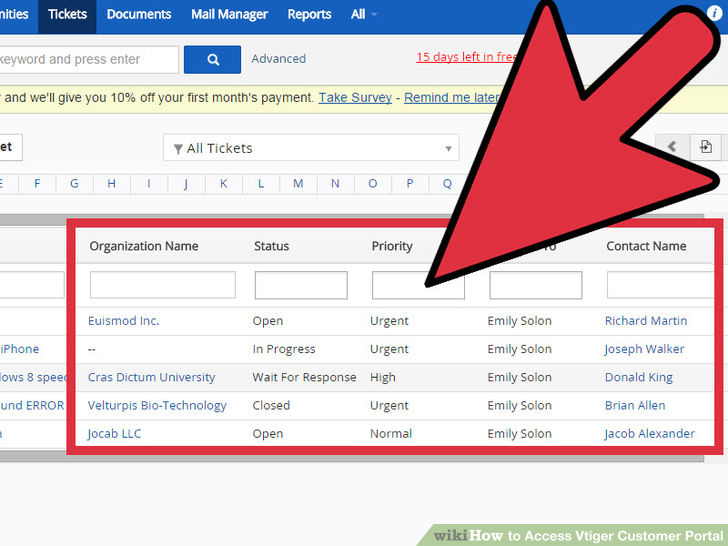Click the Remind me later link
The image size is (728, 546).
pos(452,98)
